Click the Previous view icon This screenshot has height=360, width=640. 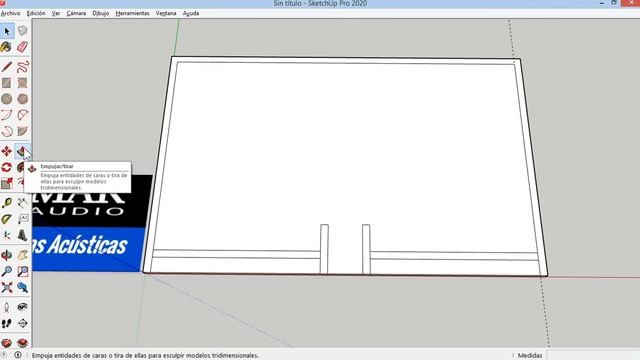pyautogui.click(x=22, y=288)
